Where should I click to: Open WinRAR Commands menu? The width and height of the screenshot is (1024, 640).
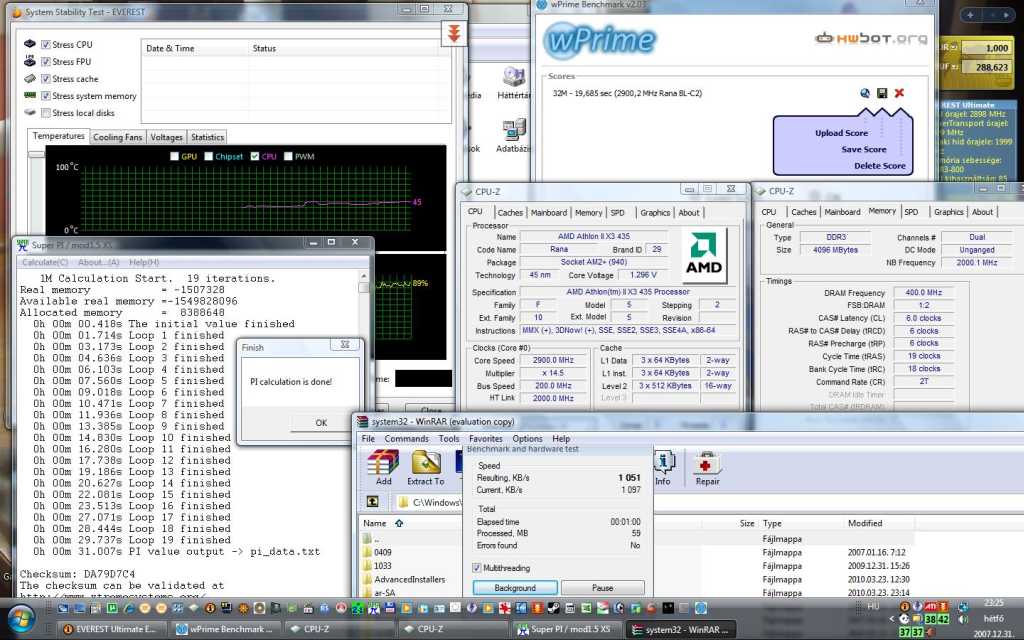tap(406, 439)
